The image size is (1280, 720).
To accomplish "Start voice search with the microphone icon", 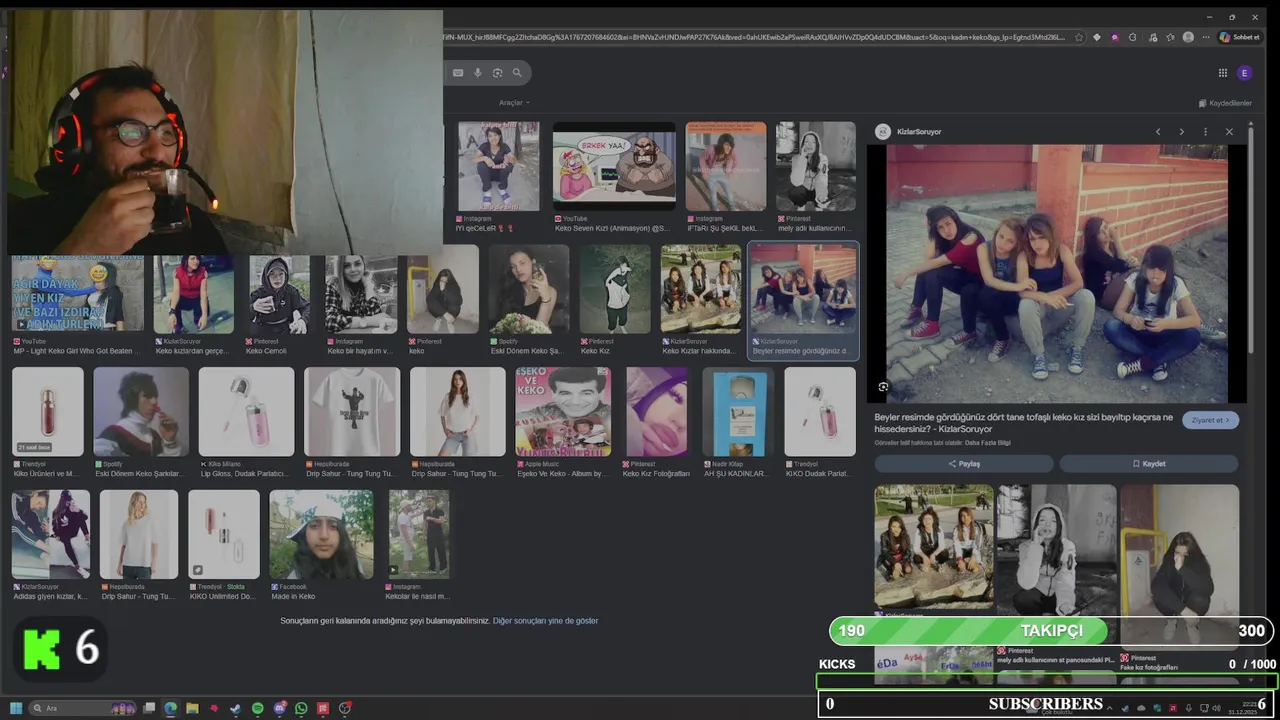I will (478, 73).
